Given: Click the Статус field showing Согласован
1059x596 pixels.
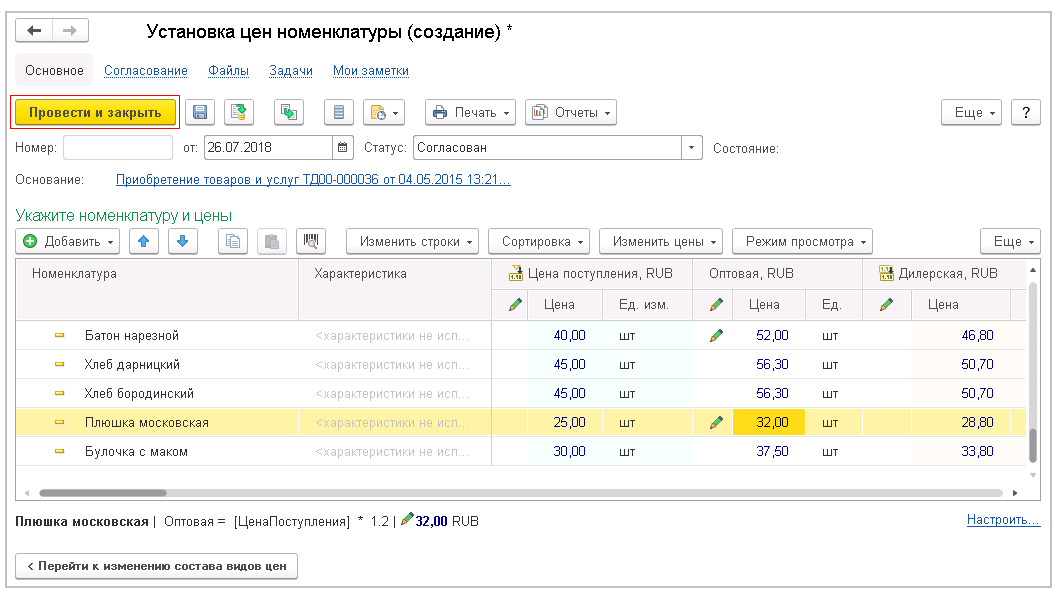Looking at the screenshot, I should pos(548,147).
